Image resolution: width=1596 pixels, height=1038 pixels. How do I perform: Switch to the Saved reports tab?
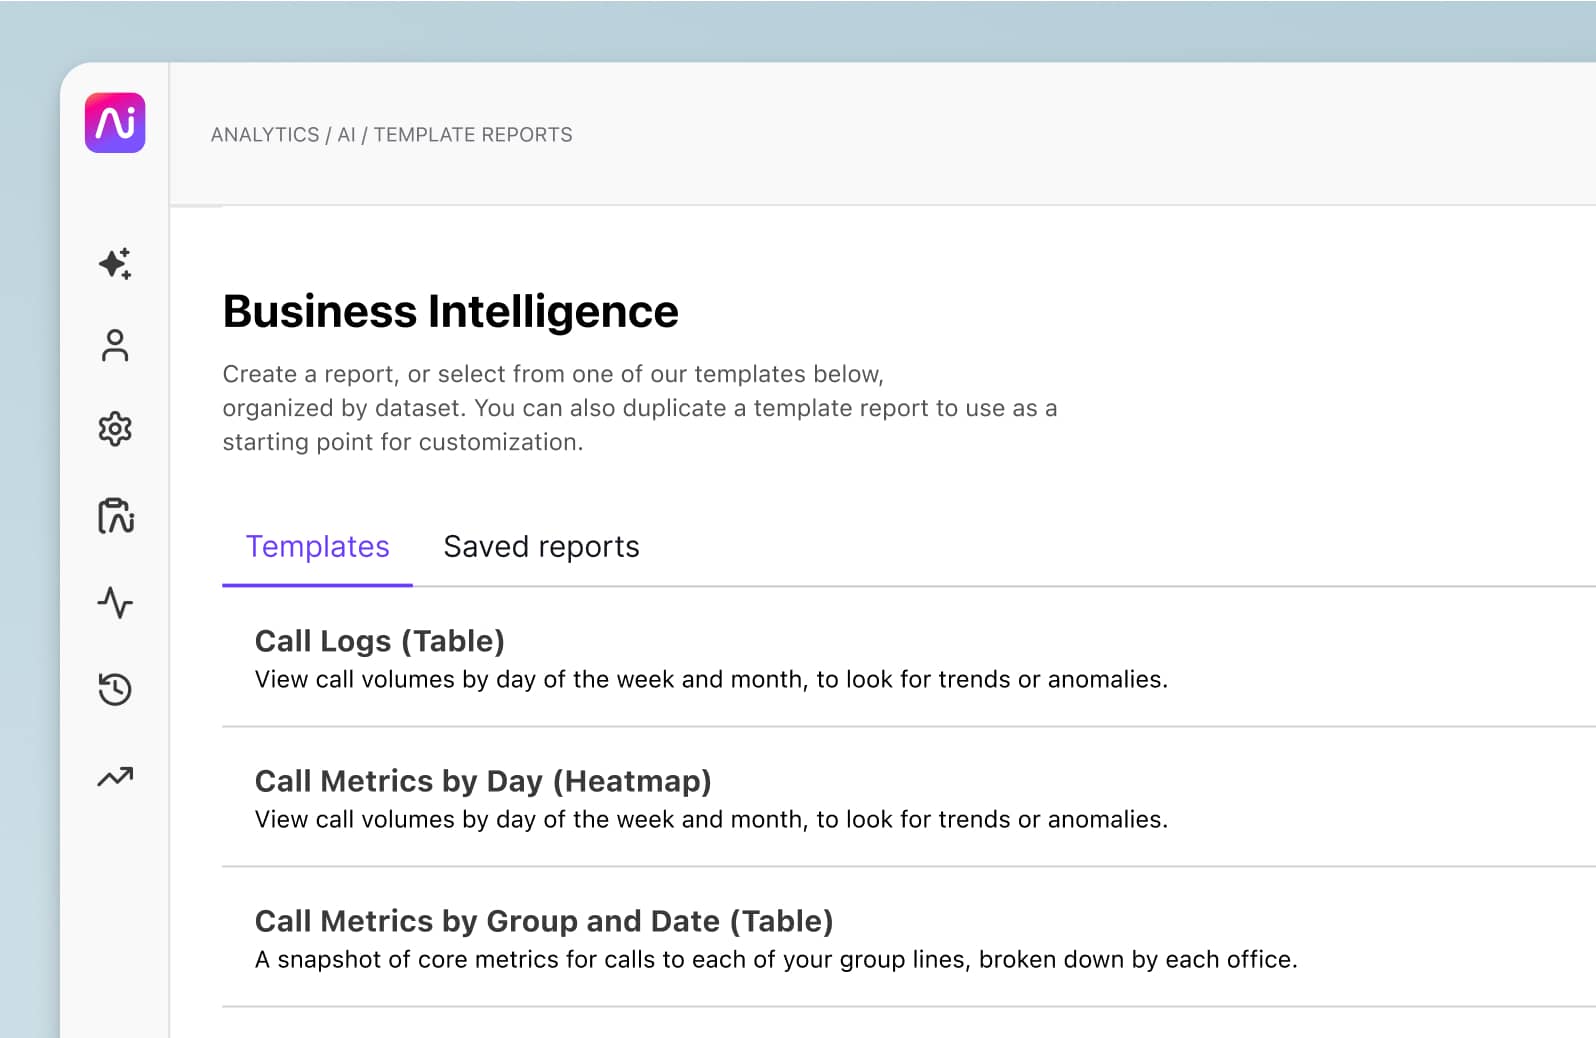coord(541,547)
